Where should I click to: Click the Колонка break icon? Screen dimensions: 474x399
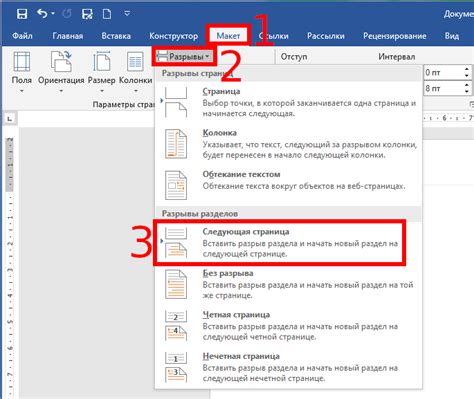(x=176, y=144)
